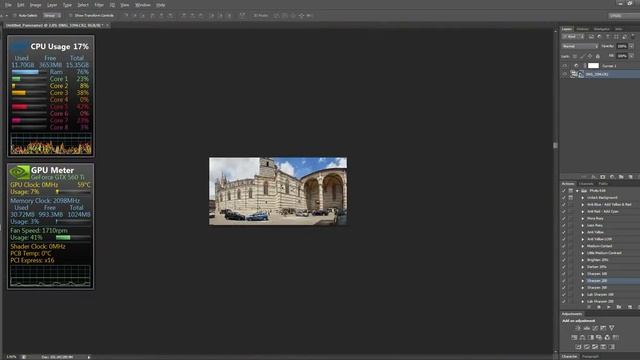Viewport: 640px width, 360px height.
Task: Open the Filter menu
Action: coord(99,5)
